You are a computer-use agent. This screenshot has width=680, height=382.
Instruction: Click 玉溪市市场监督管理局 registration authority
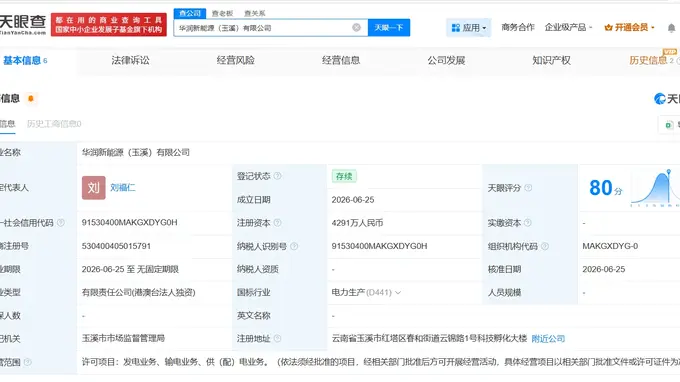[x=123, y=338]
